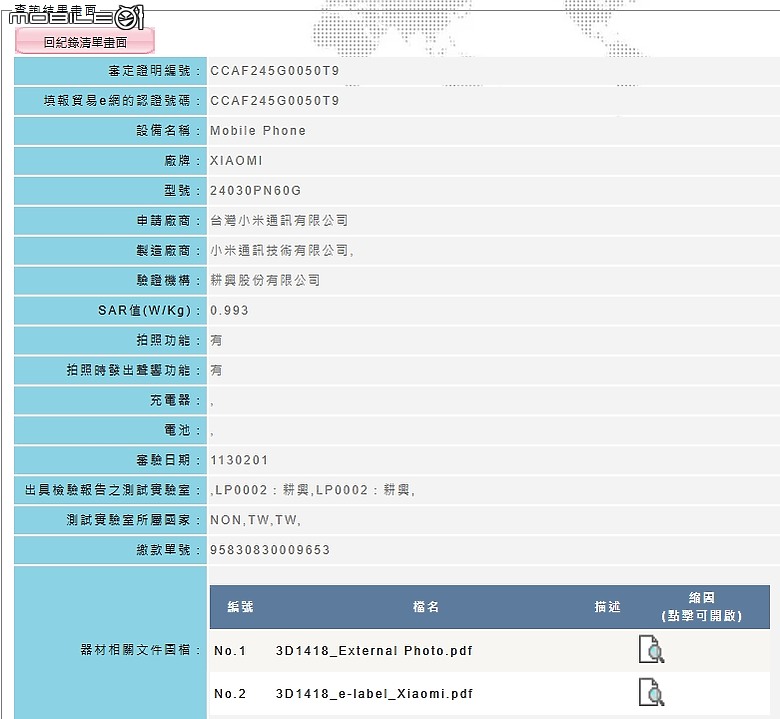The image size is (780, 719).
Task: Click the 設備名稱 label
Action: 168,130
